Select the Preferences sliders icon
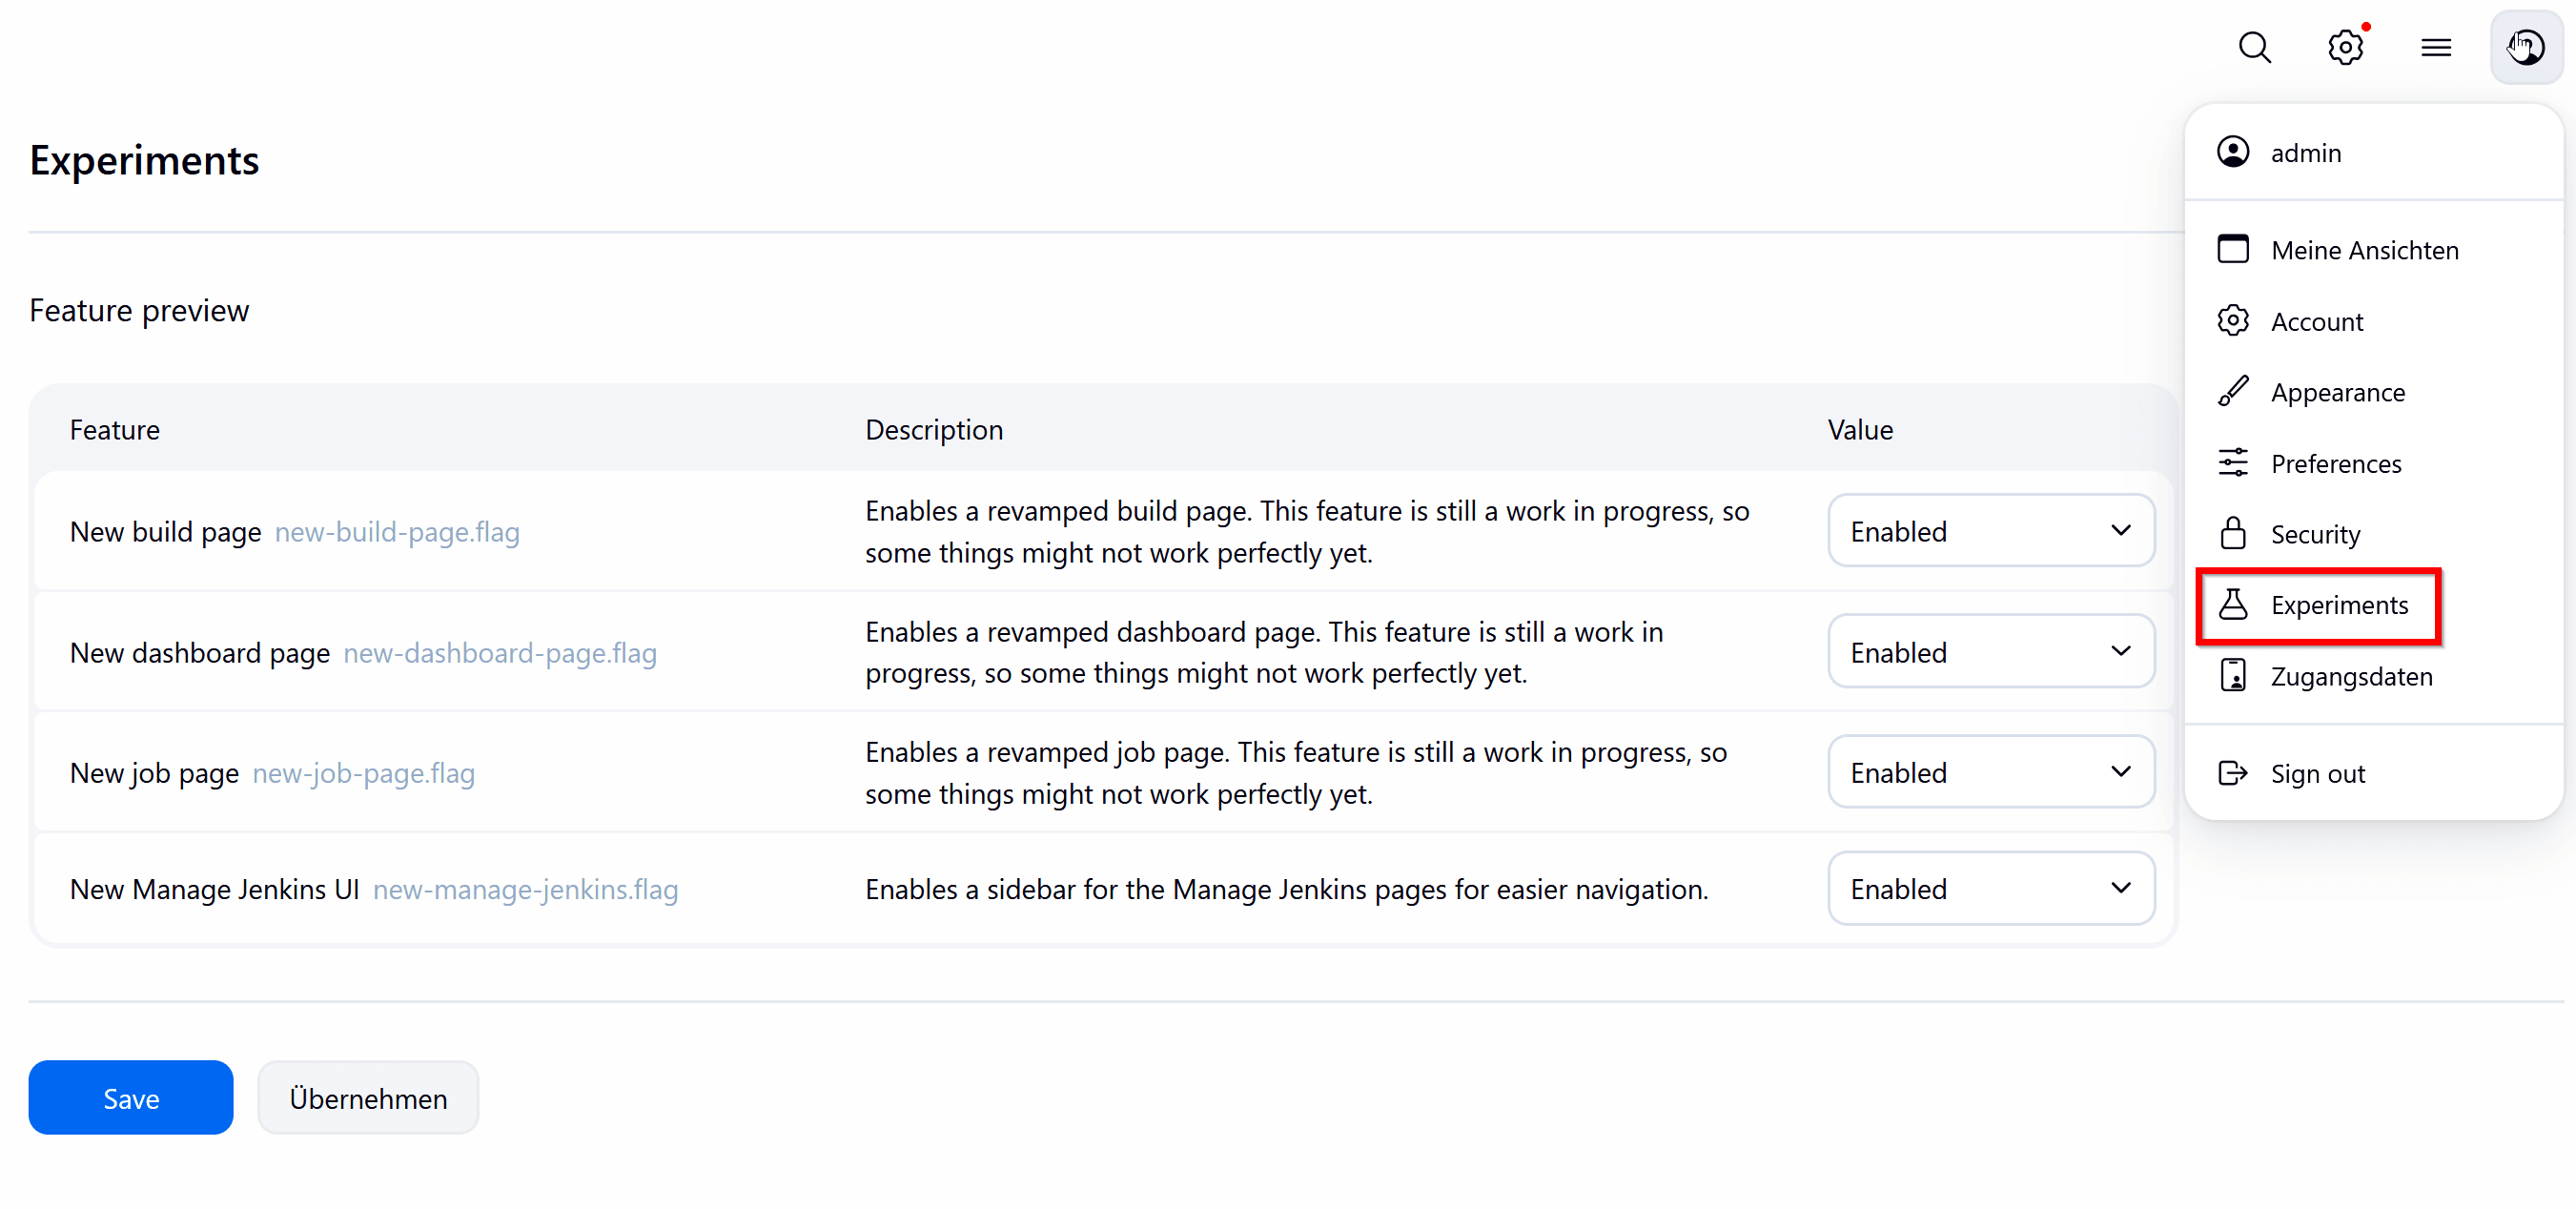This screenshot has width=2576, height=1209. tap(2235, 462)
